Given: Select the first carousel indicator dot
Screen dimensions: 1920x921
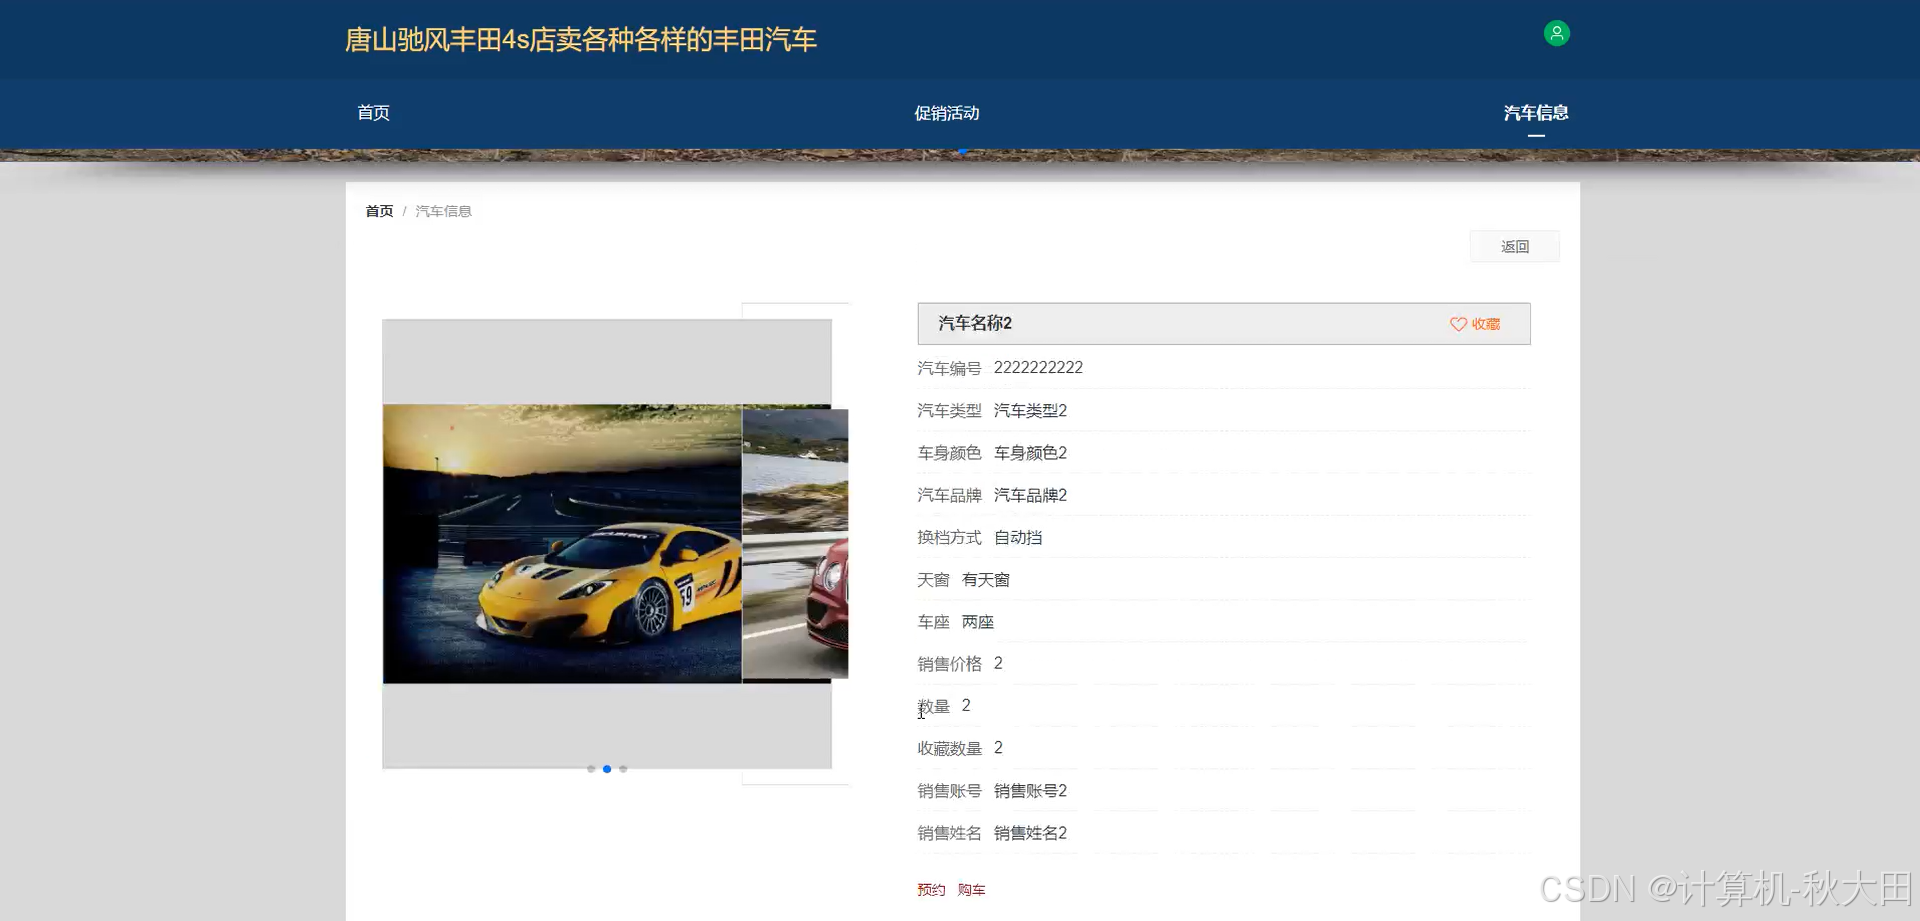Looking at the screenshot, I should pyautogui.click(x=591, y=768).
